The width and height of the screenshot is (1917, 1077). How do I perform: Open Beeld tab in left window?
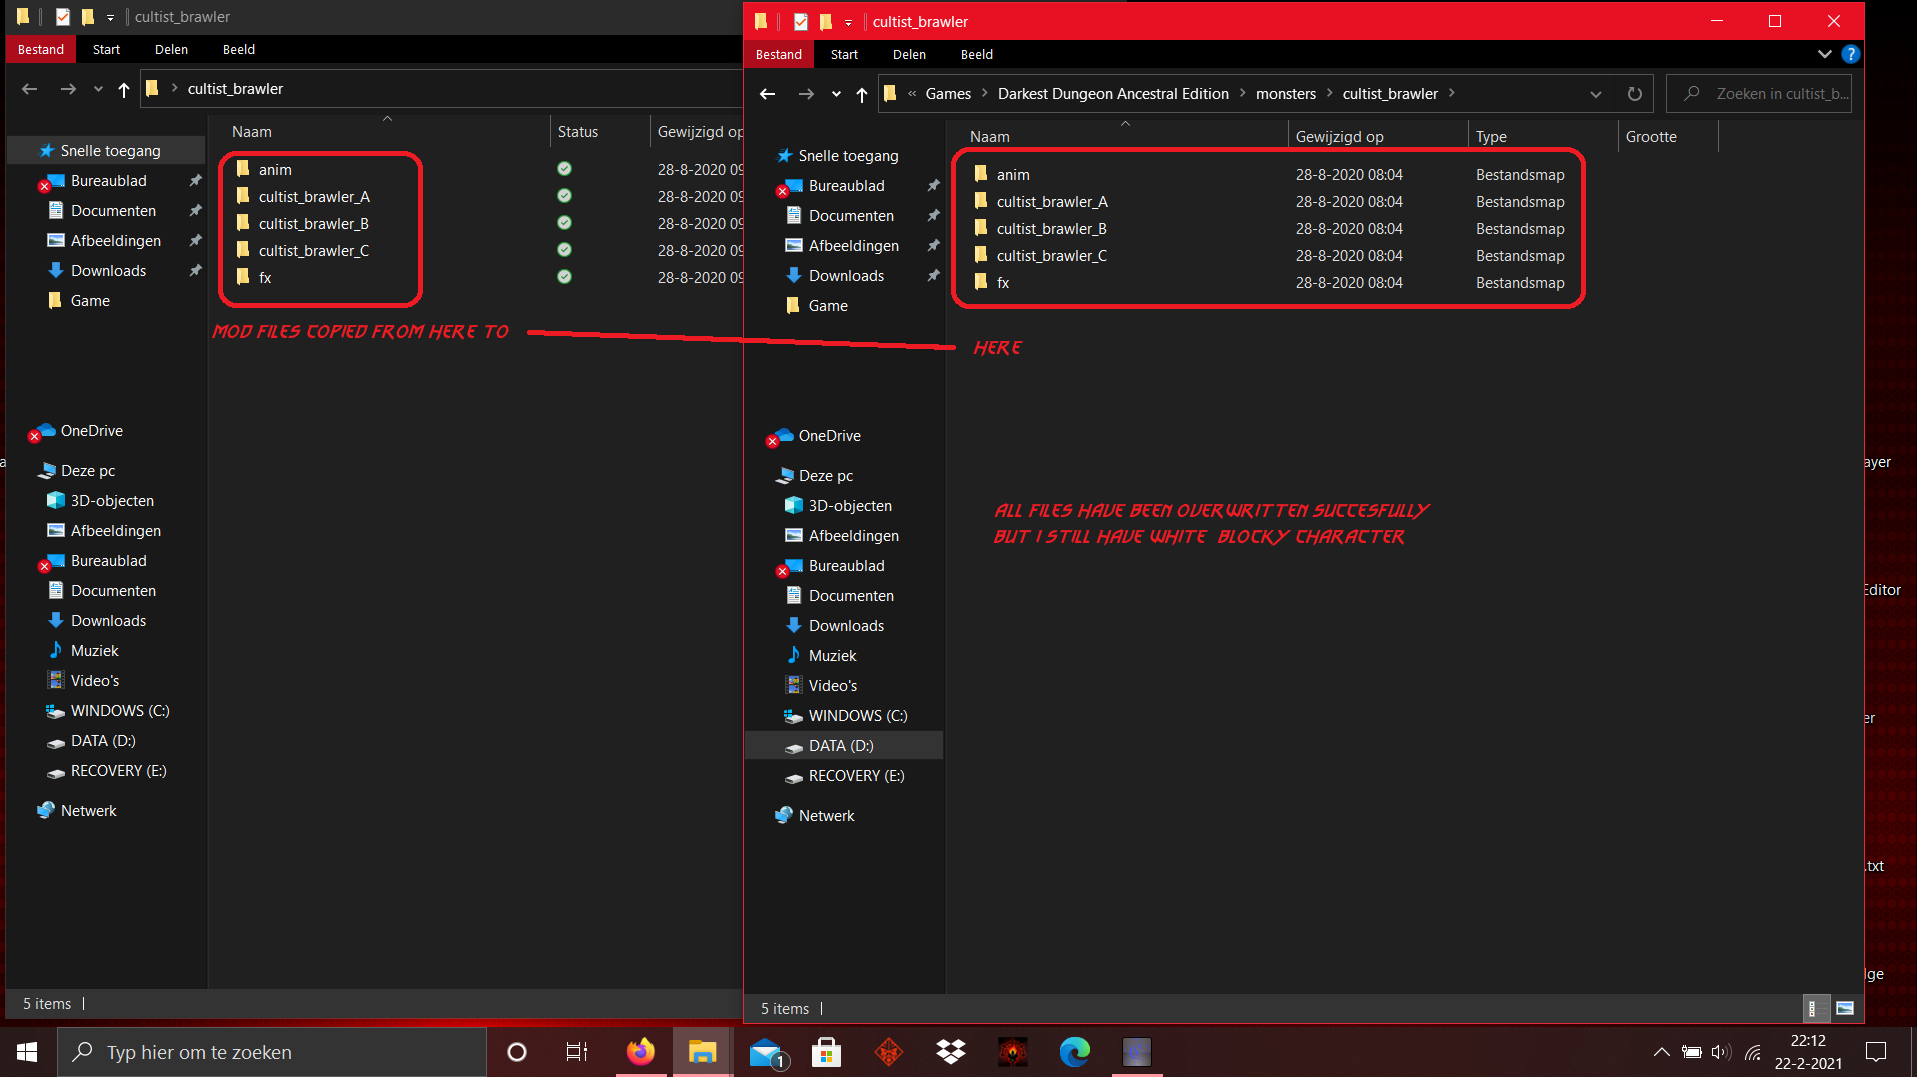pyautogui.click(x=238, y=49)
